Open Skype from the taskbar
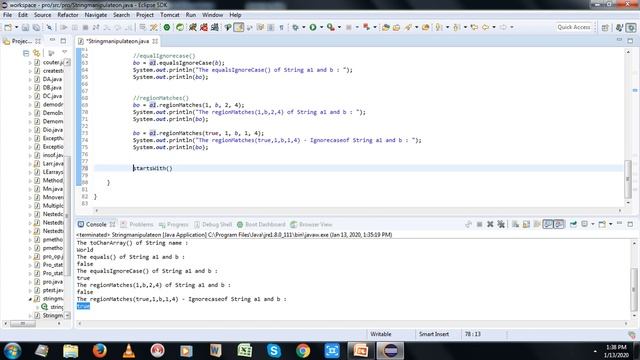 point(274,351)
